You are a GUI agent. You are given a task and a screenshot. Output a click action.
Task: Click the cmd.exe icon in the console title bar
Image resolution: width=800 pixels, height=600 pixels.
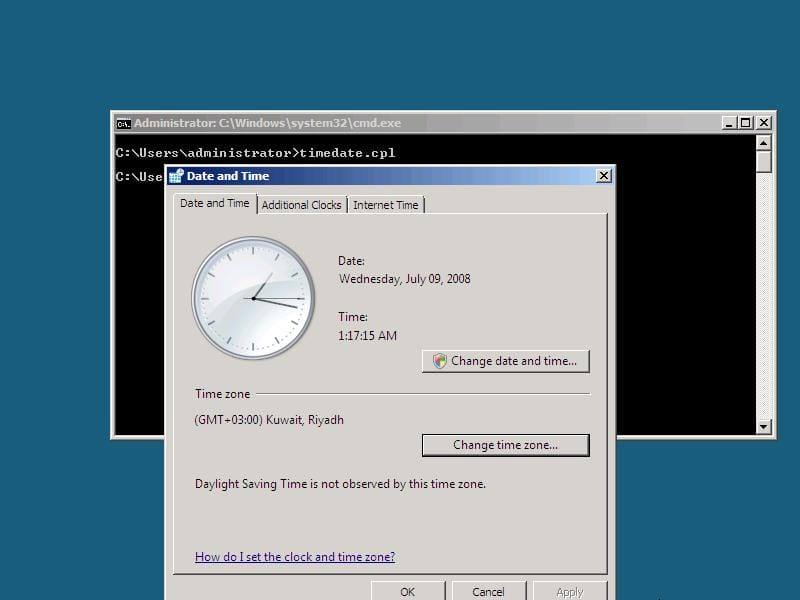pos(124,123)
